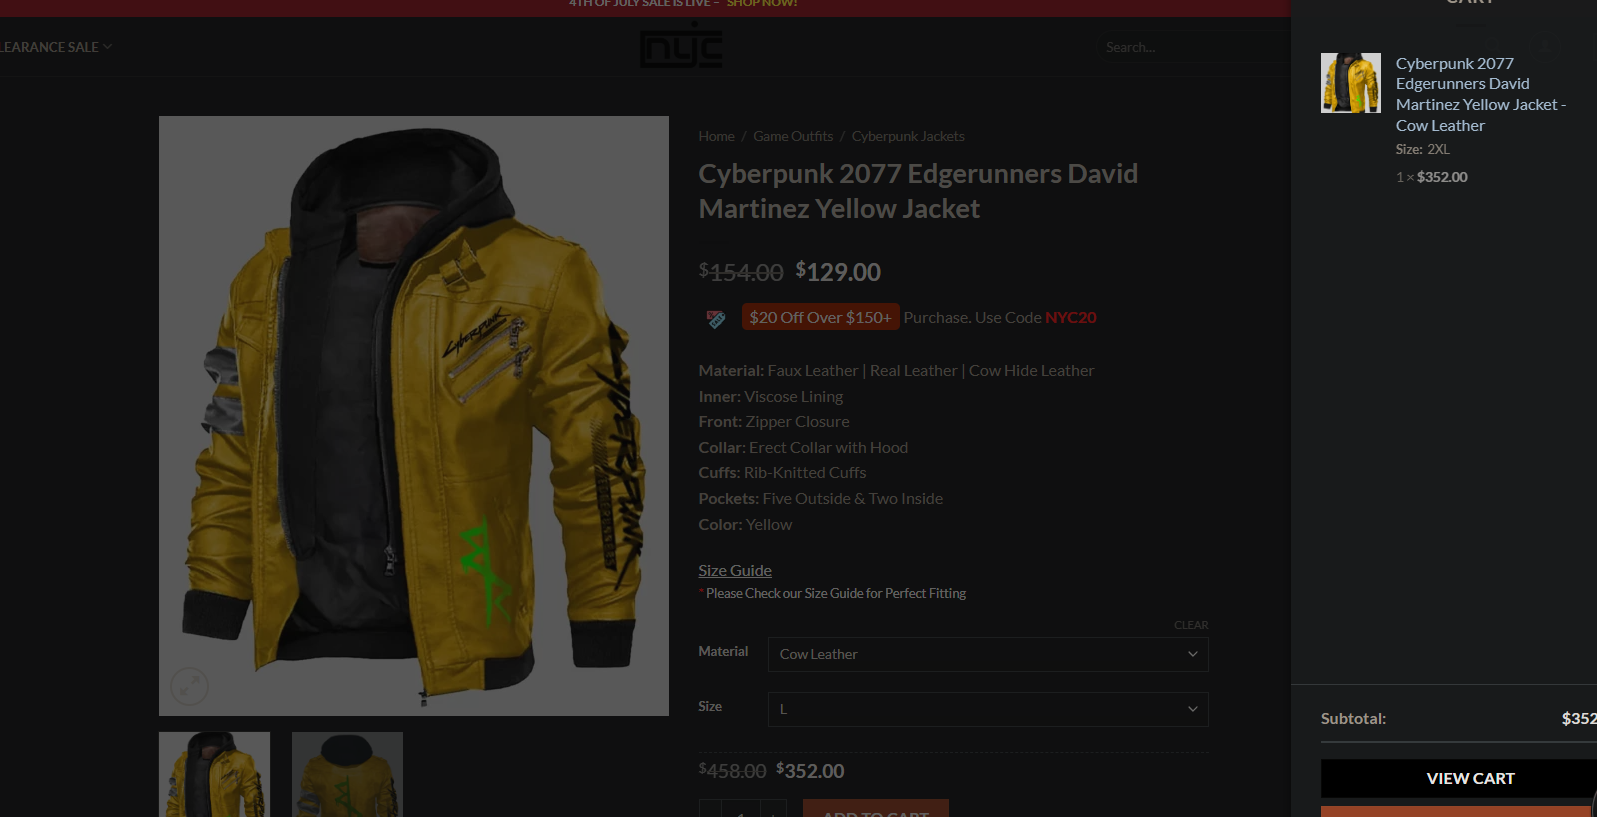Open the Game Outfits breadcrumb
Viewport: 1597px width, 817px height.
pos(793,136)
